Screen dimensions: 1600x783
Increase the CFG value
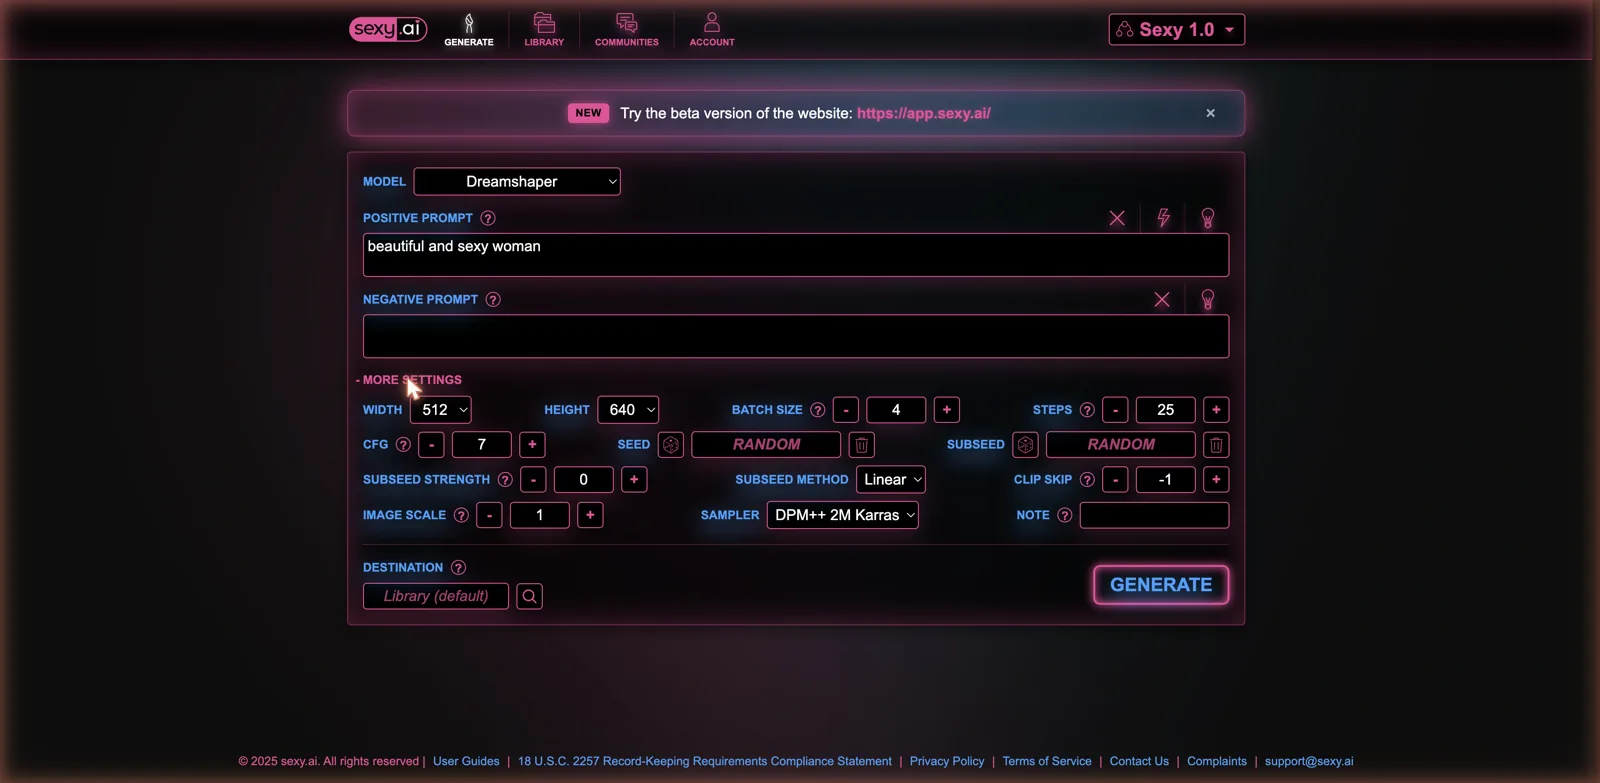[532, 444]
